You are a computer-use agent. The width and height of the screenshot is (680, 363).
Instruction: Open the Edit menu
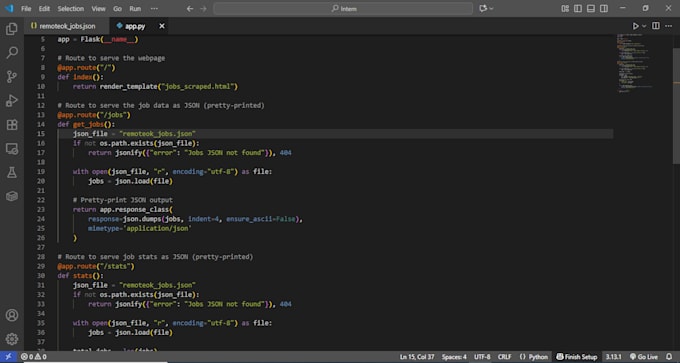44,9
